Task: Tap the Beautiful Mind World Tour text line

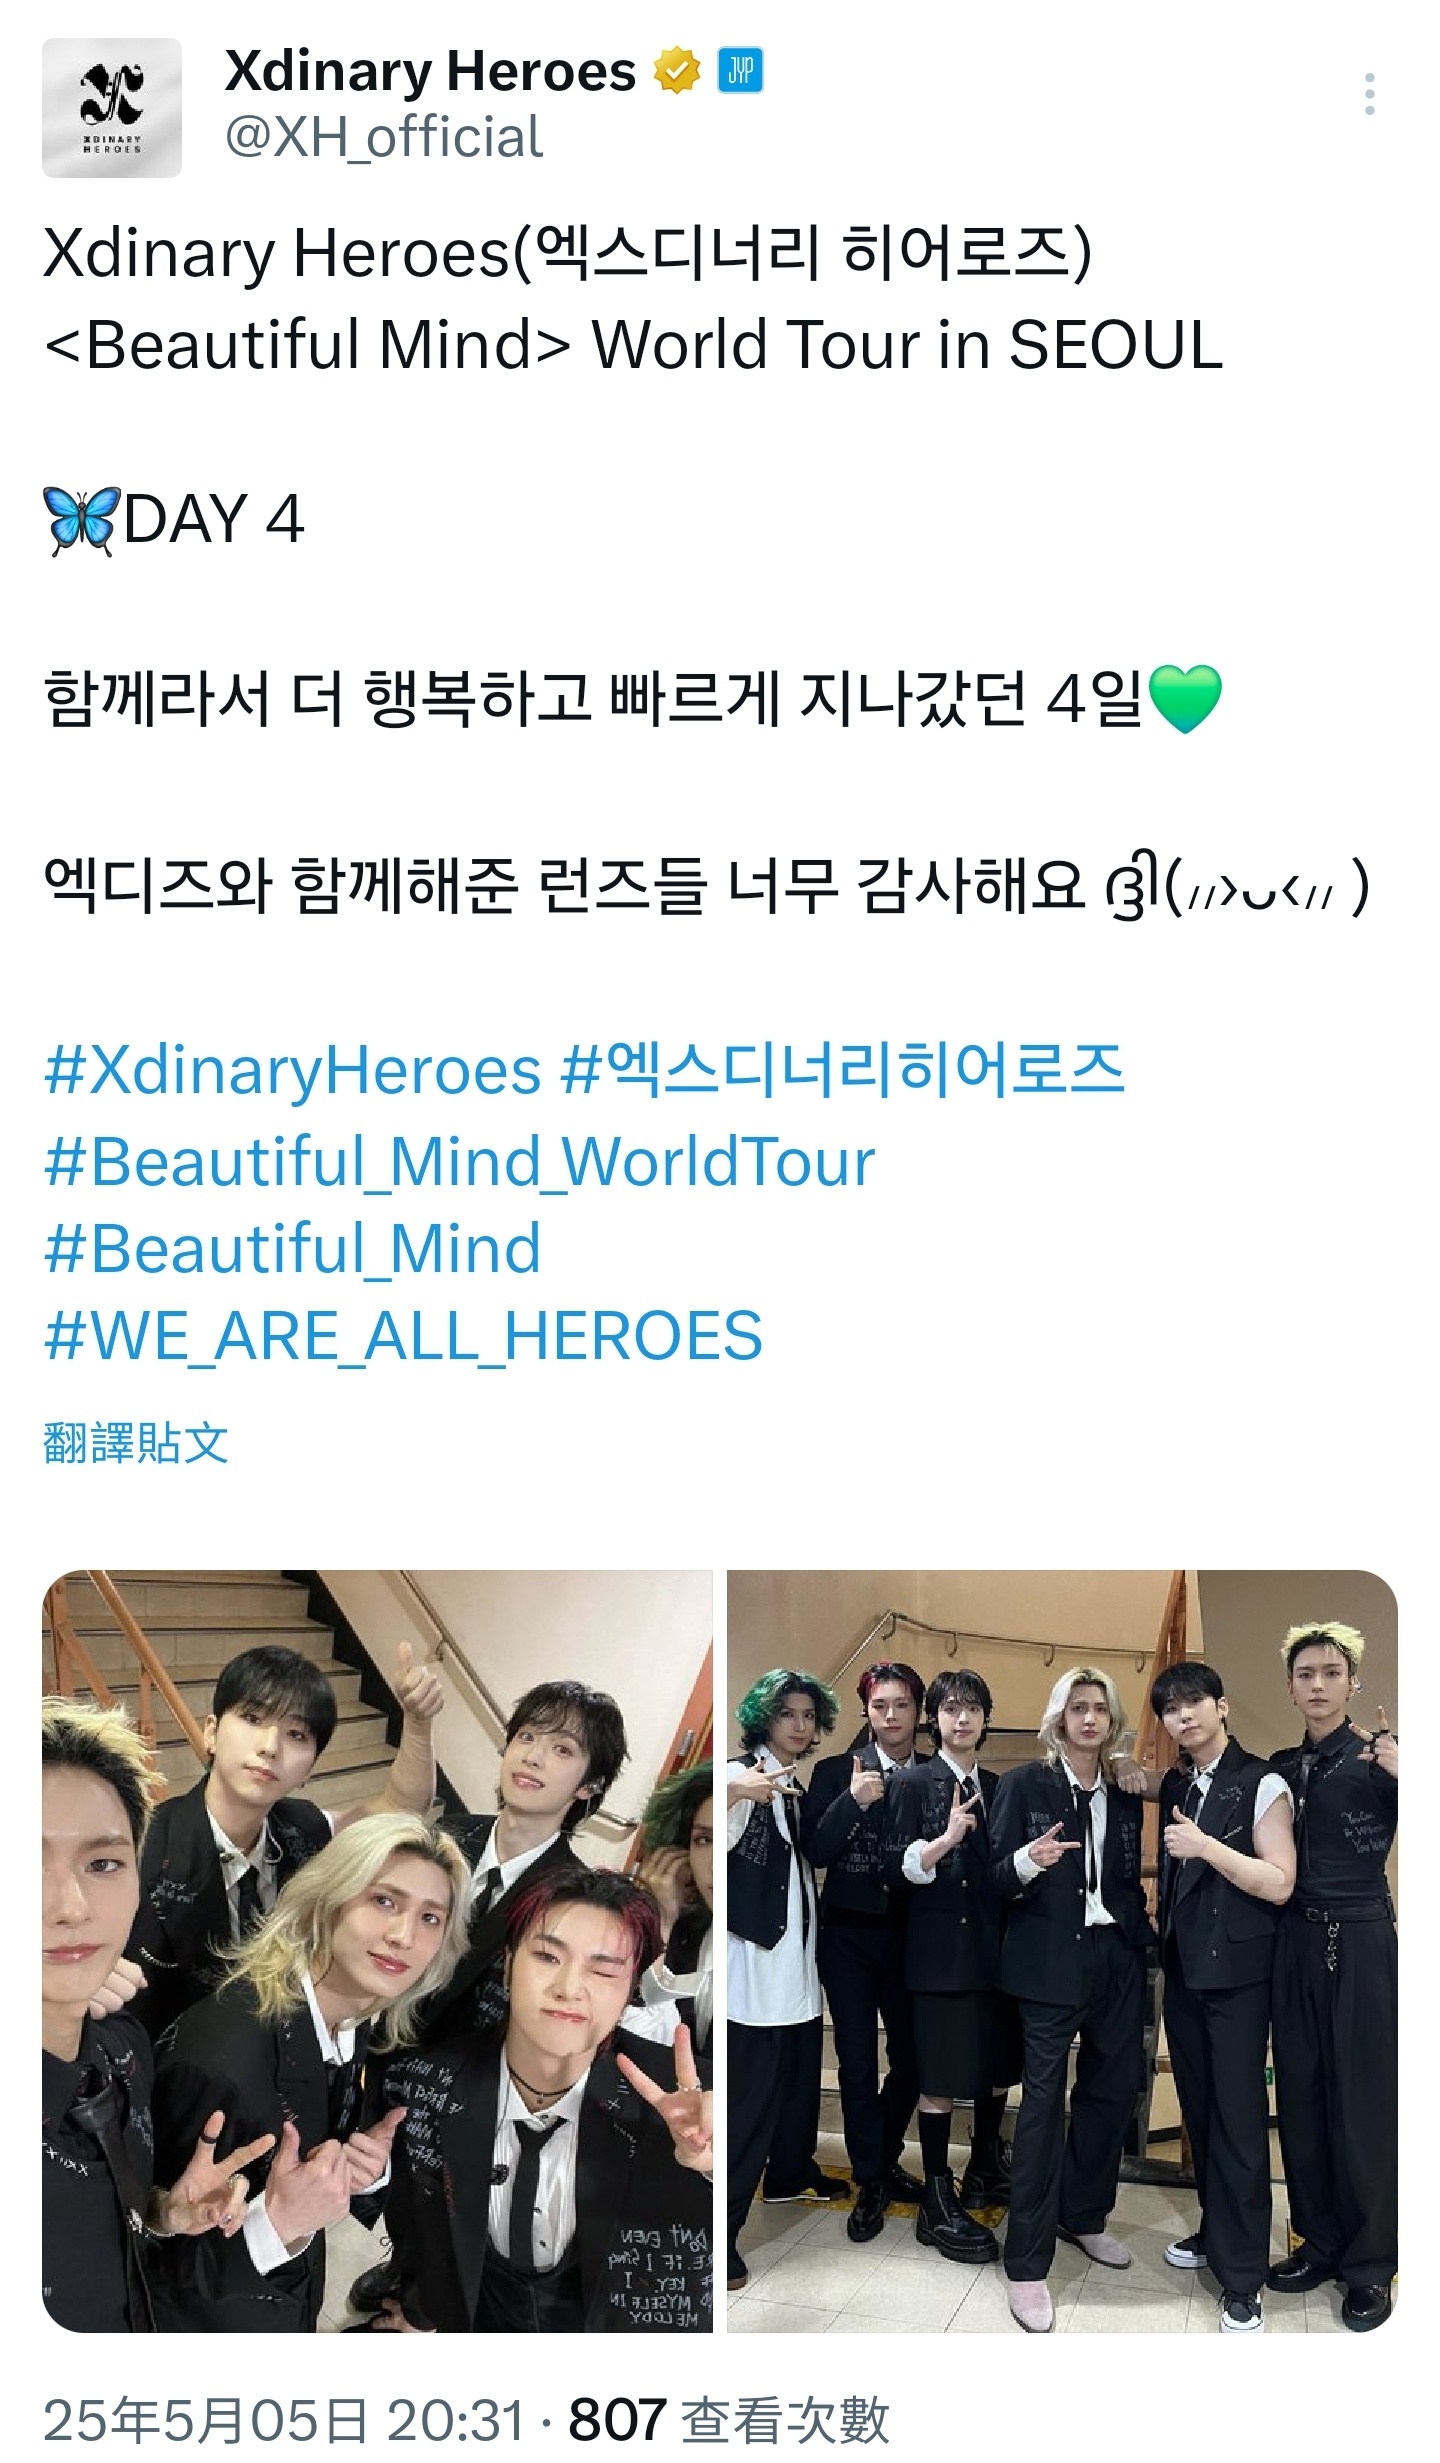Action: [x=634, y=345]
